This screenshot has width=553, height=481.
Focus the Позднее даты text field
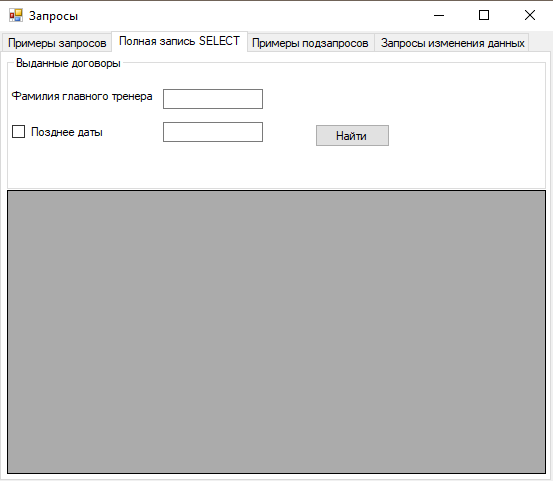pos(213,132)
